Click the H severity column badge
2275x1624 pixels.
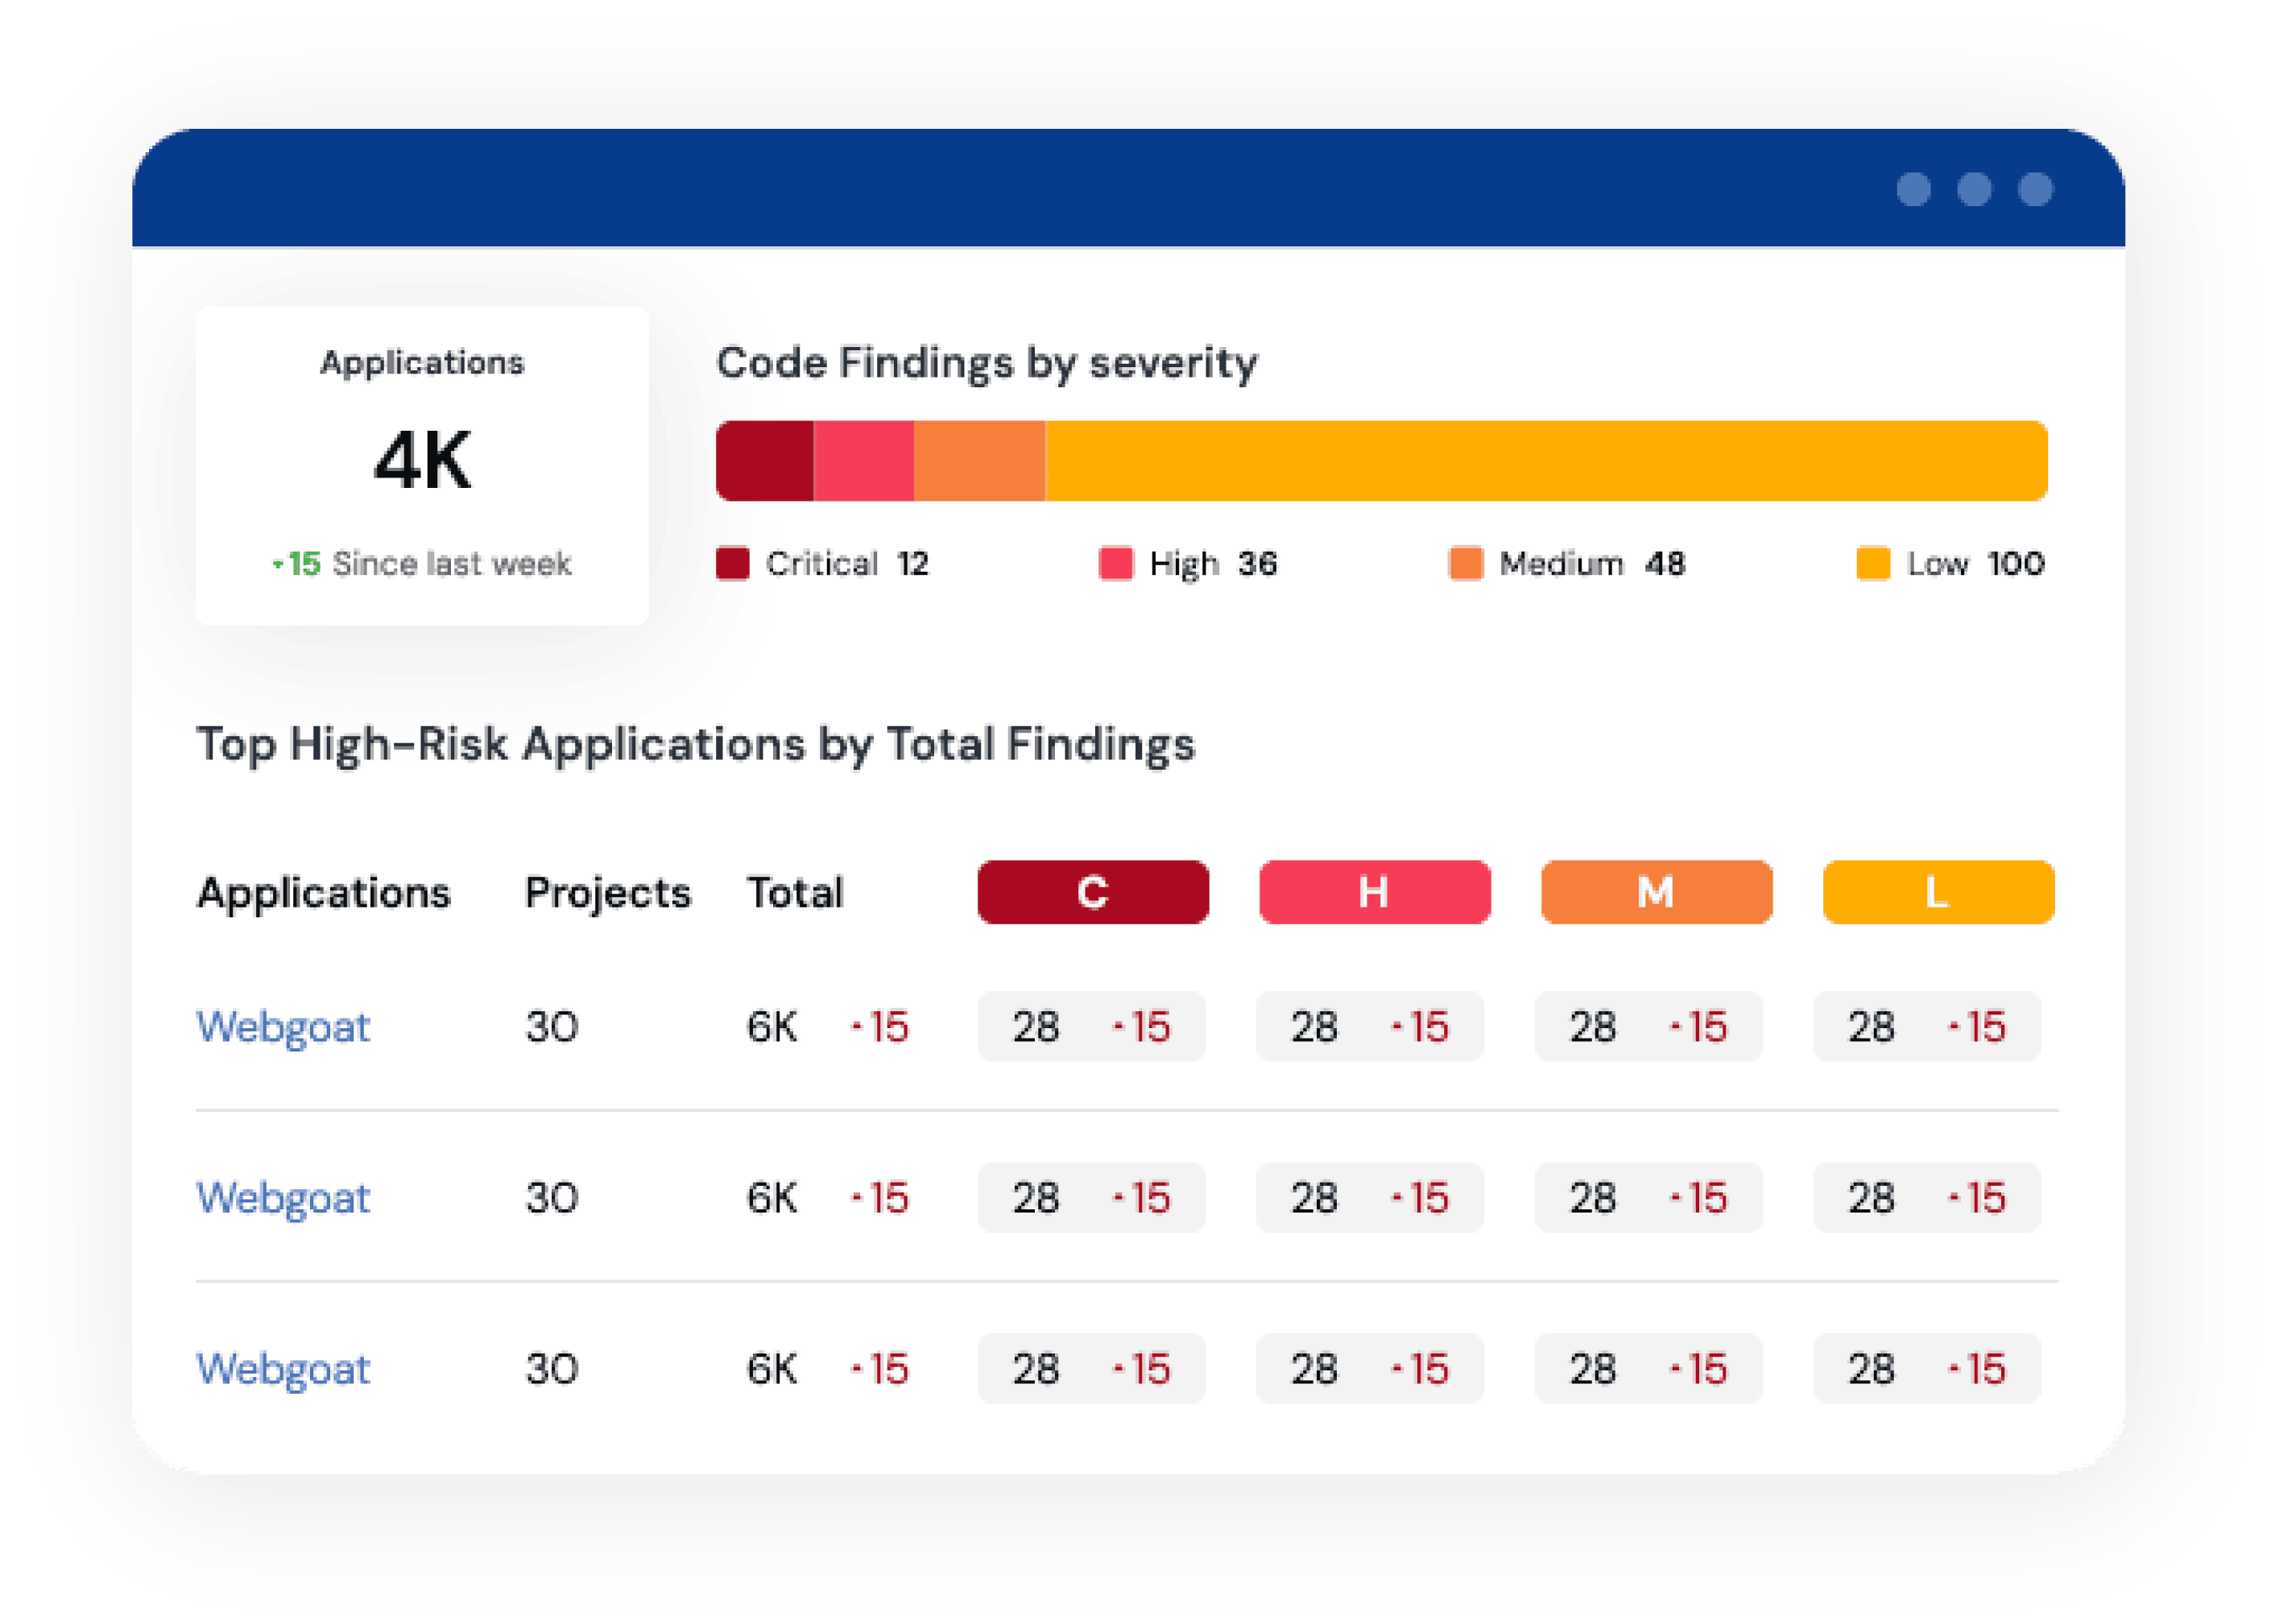[x=1374, y=891]
